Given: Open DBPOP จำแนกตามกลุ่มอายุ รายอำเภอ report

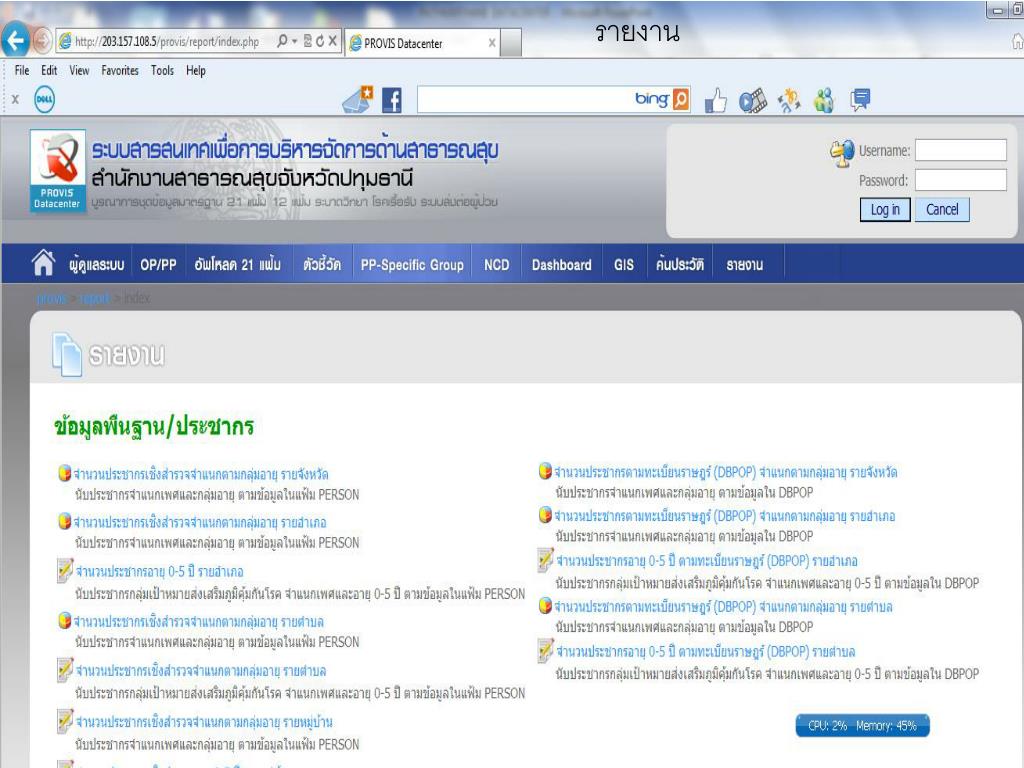Looking at the screenshot, I should click(x=725, y=516).
